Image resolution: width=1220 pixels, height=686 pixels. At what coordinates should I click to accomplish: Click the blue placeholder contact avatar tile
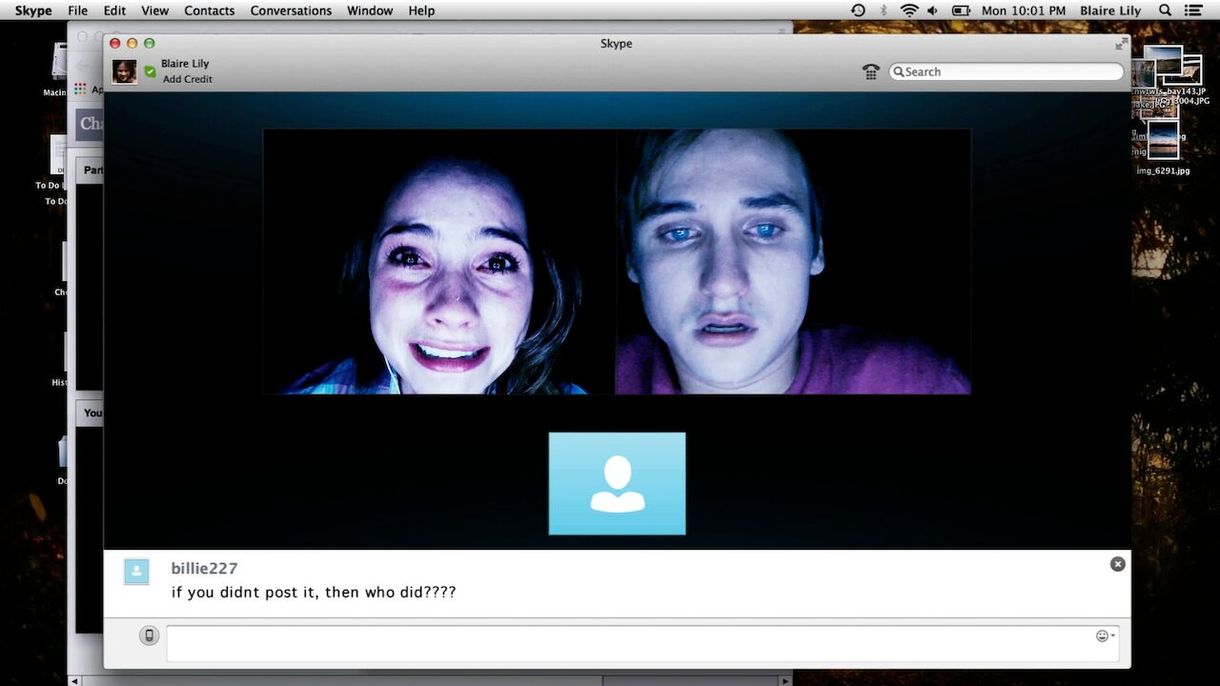(x=617, y=483)
